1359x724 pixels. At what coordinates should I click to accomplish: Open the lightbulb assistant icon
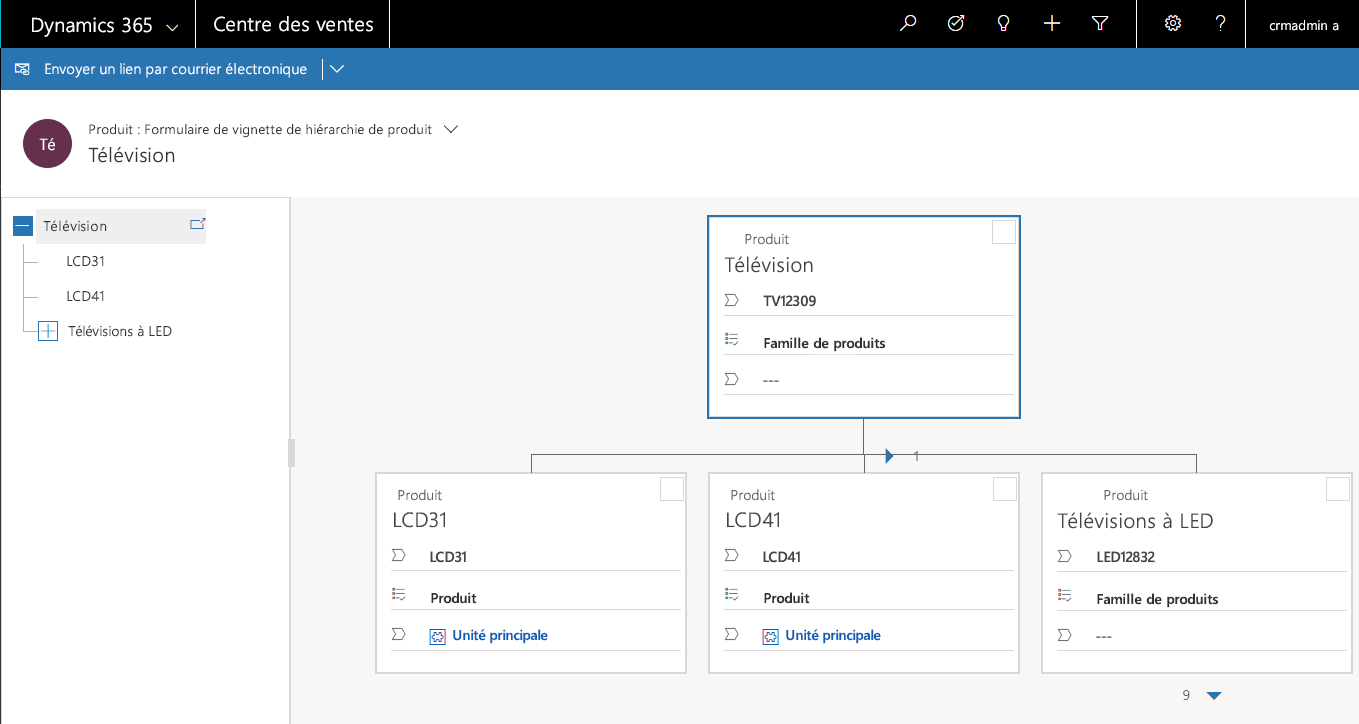coord(1004,24)
